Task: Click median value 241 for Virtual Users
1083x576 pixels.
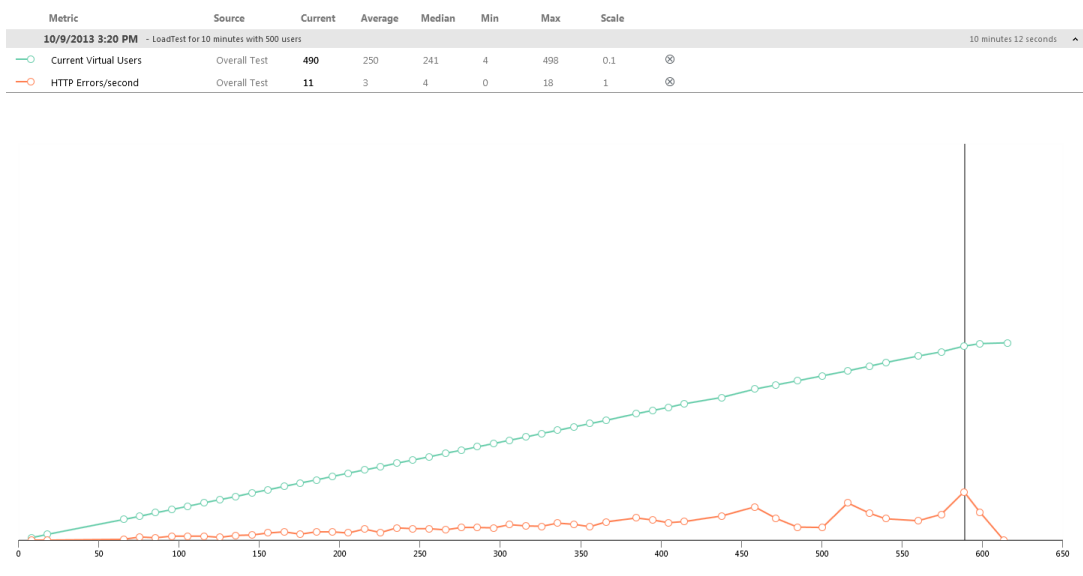Action: click(430, 60)
